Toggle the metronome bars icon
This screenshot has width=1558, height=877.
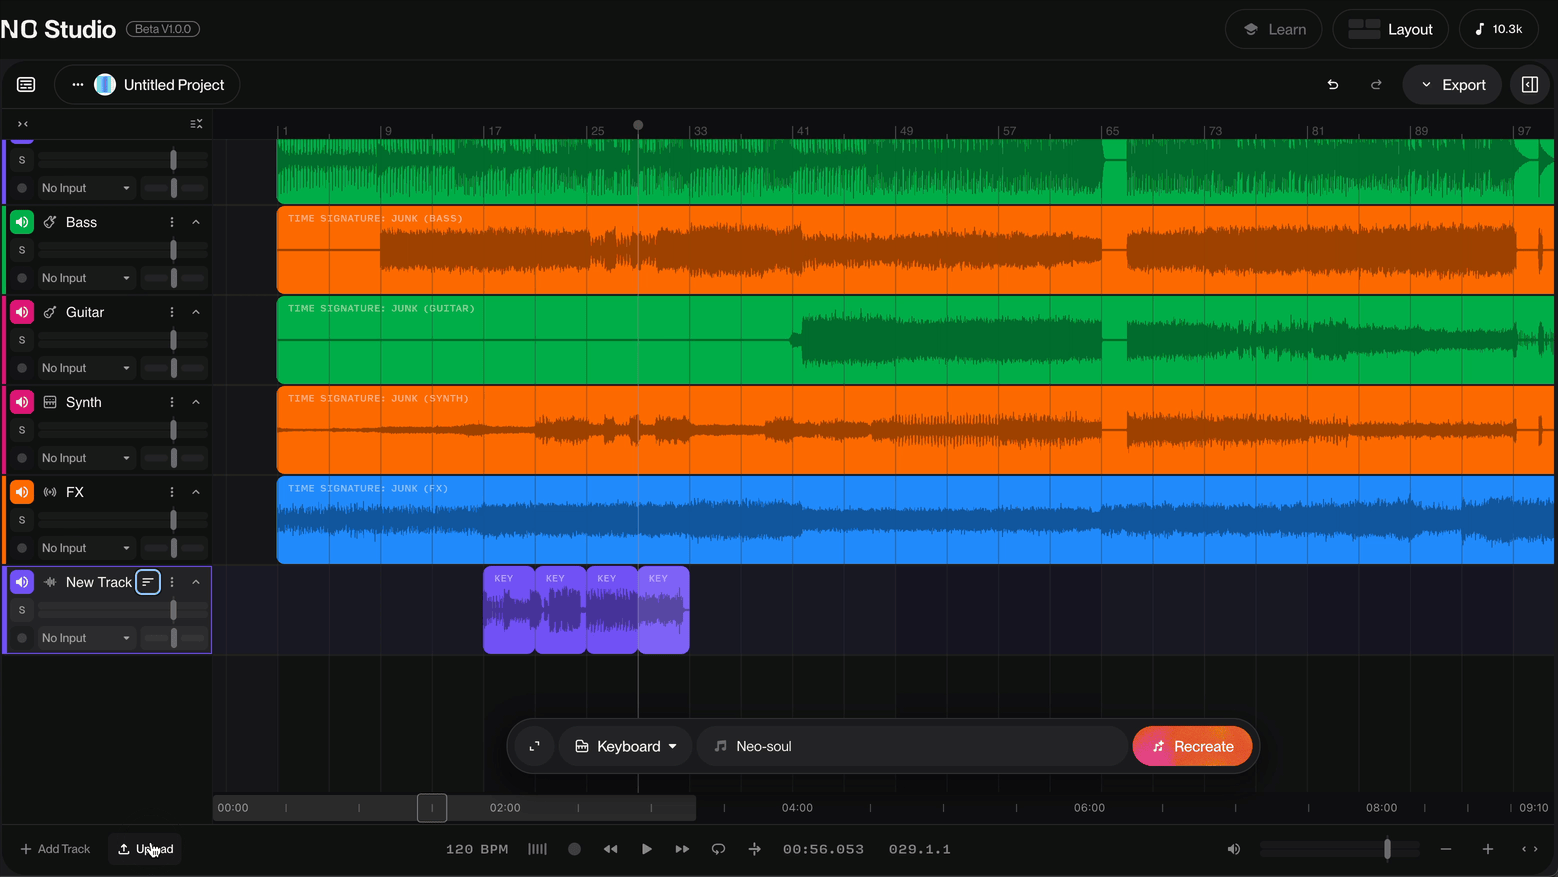pyautogui.click(x=537, y=849)
